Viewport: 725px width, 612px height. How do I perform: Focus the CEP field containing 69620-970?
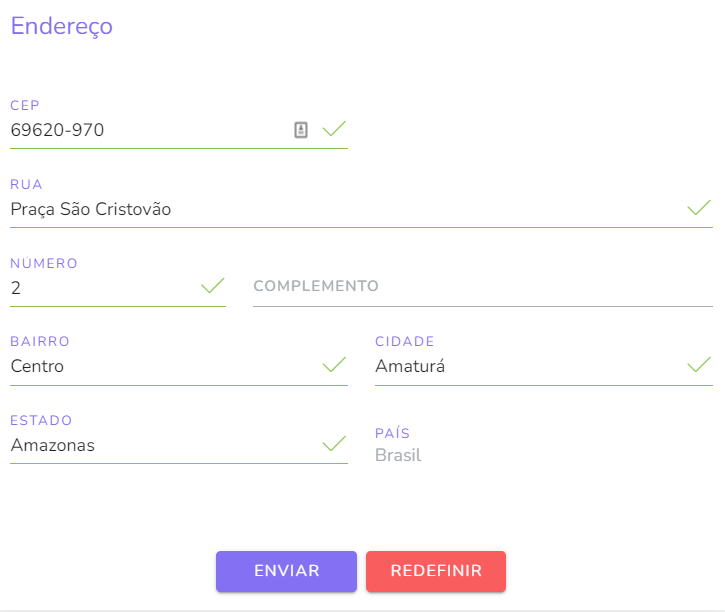coord(140,130)
